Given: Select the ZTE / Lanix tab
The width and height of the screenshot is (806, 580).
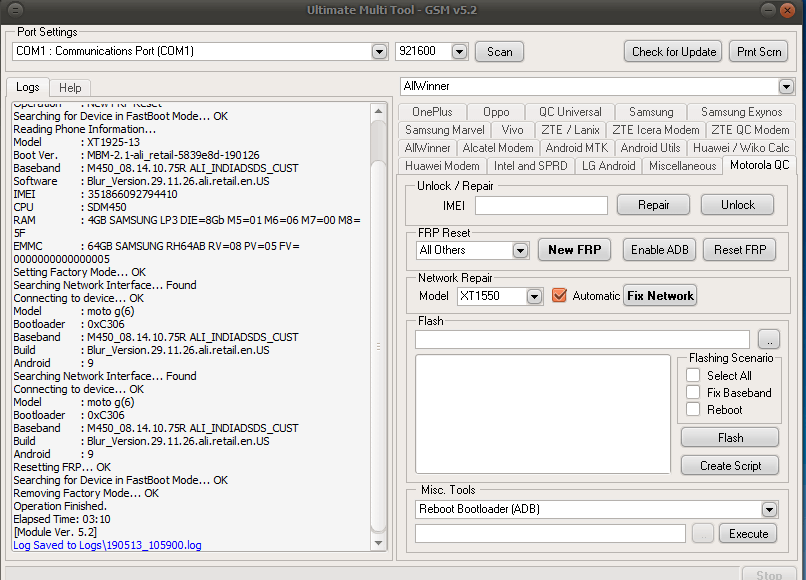Looking at the screenshot, I should (571, 130).
